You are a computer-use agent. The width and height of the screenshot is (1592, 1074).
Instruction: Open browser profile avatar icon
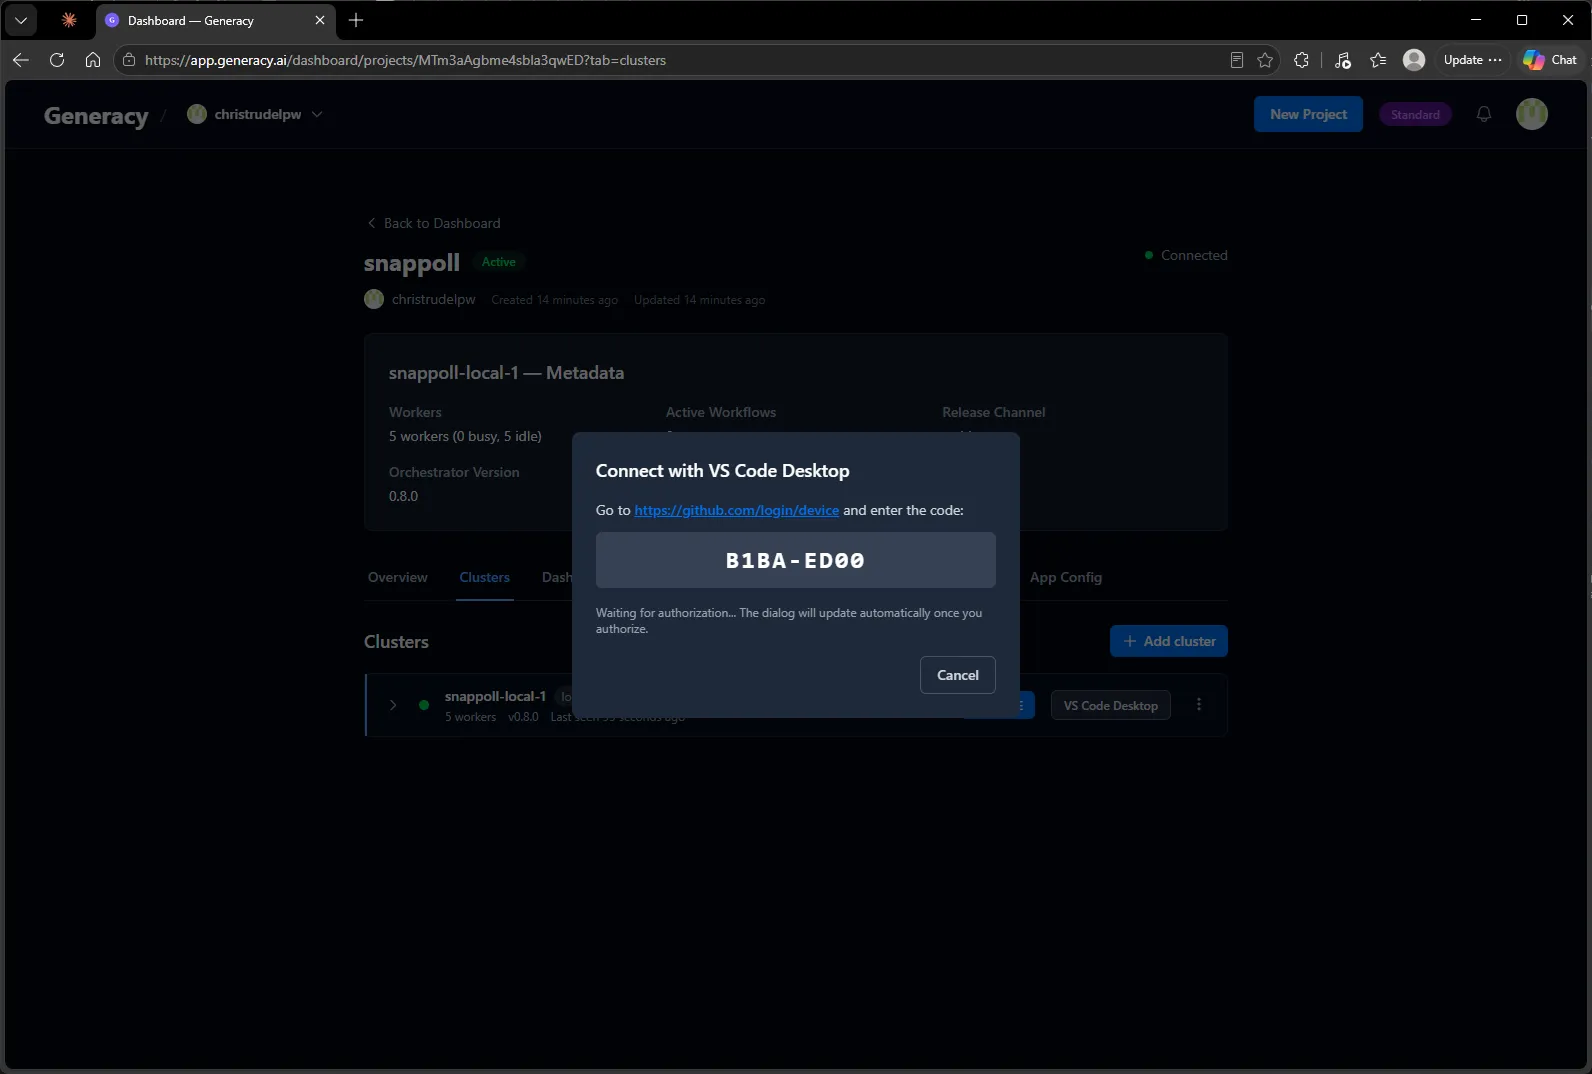pyautogui.click(x=1414, y=60)
